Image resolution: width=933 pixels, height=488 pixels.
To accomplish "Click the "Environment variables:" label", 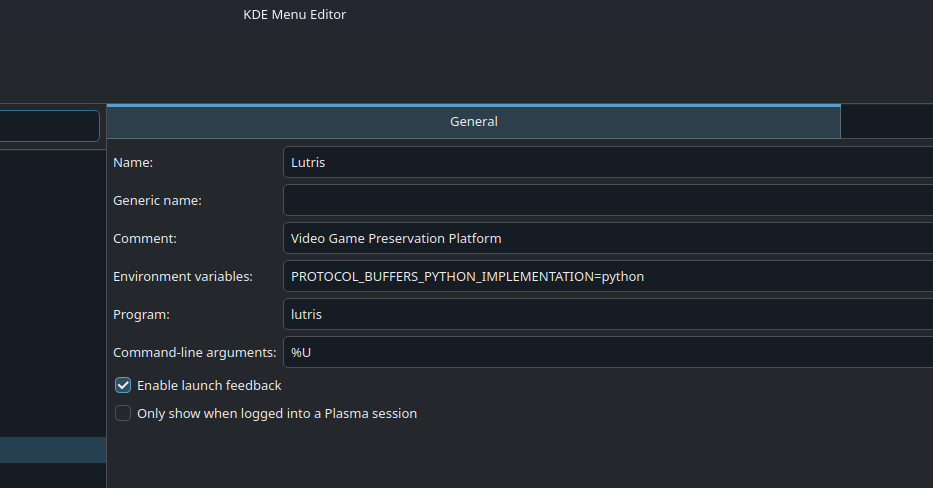I will pyautogui.click(x=183, y=276).
